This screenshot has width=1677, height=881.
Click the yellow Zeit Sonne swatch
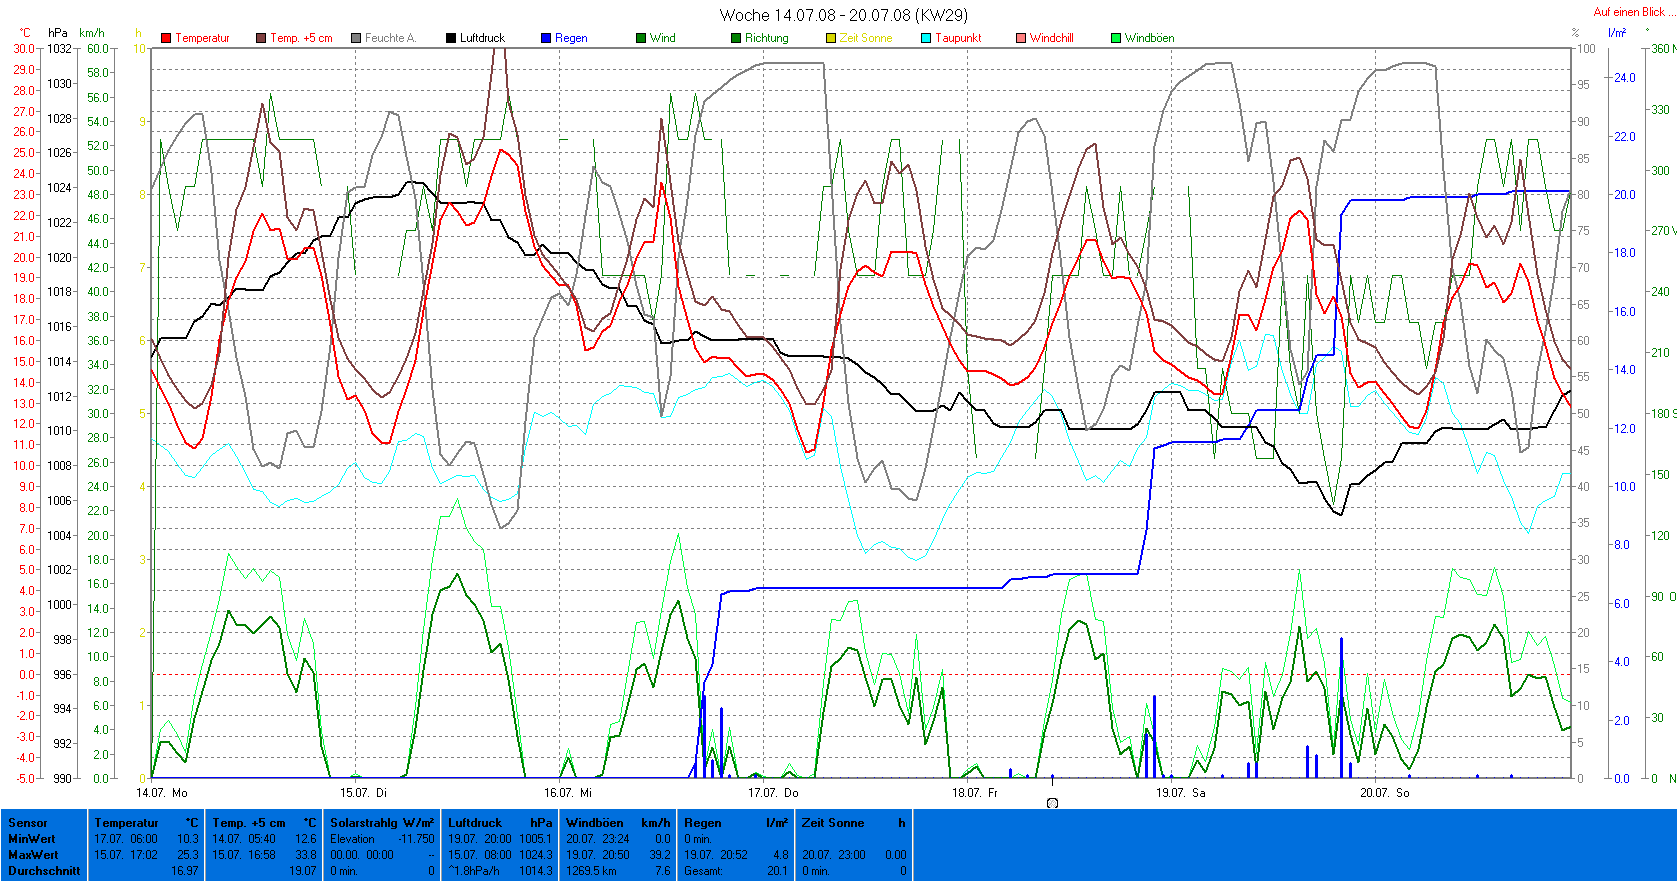[831, 38]
